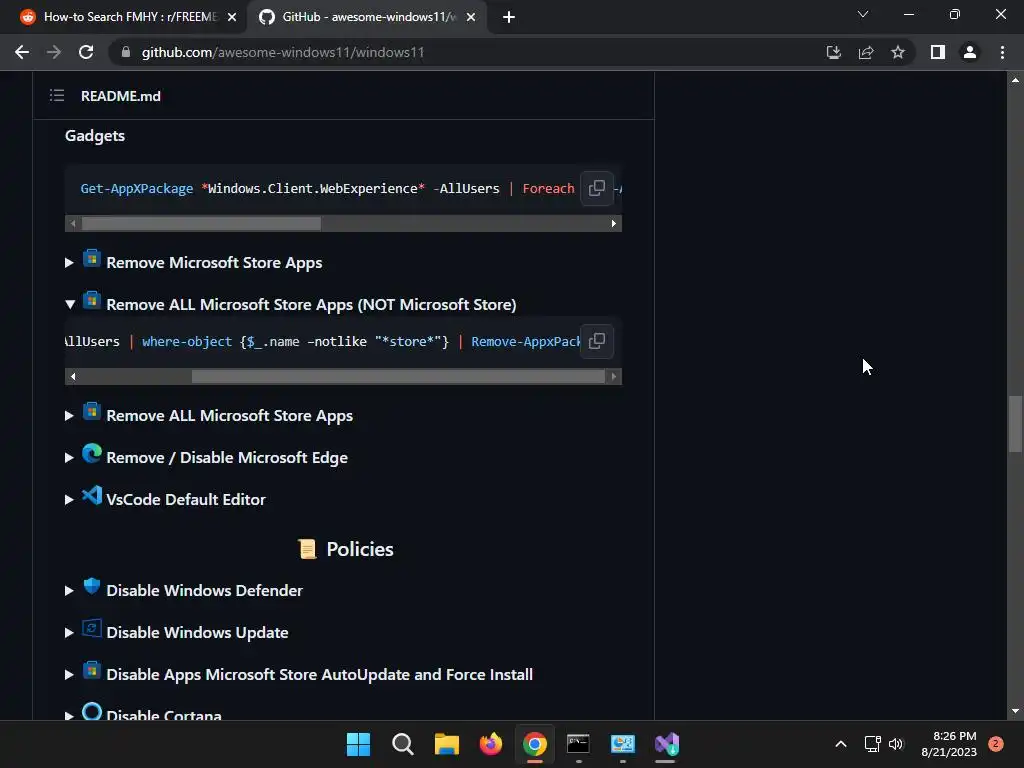Click README.md file title
This screenshot has height=768, width=1024.
point(121,96)
